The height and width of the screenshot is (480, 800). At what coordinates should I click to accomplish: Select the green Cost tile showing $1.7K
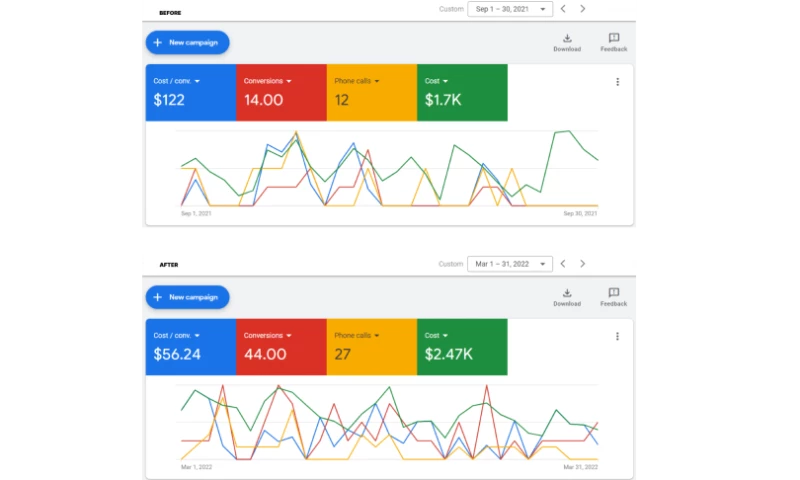point(462,92)
